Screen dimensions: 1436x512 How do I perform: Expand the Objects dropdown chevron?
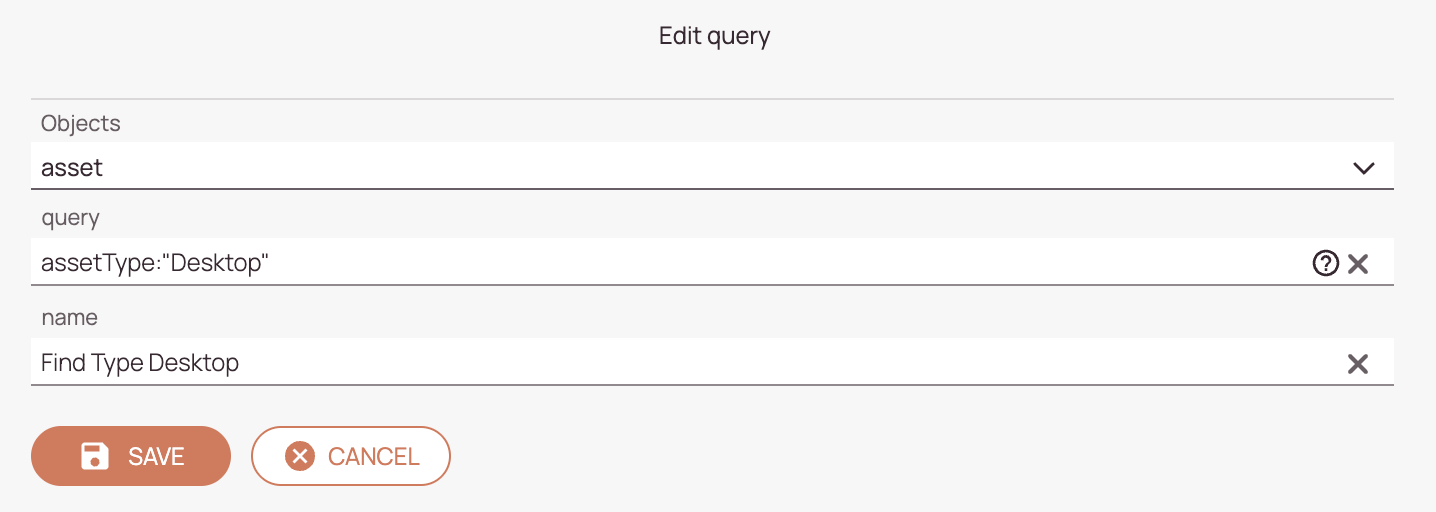click(x=1364, y=168)
